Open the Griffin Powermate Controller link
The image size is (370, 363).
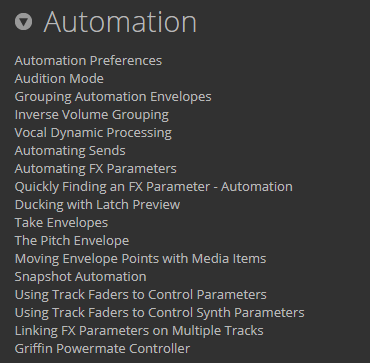[102, 349]
